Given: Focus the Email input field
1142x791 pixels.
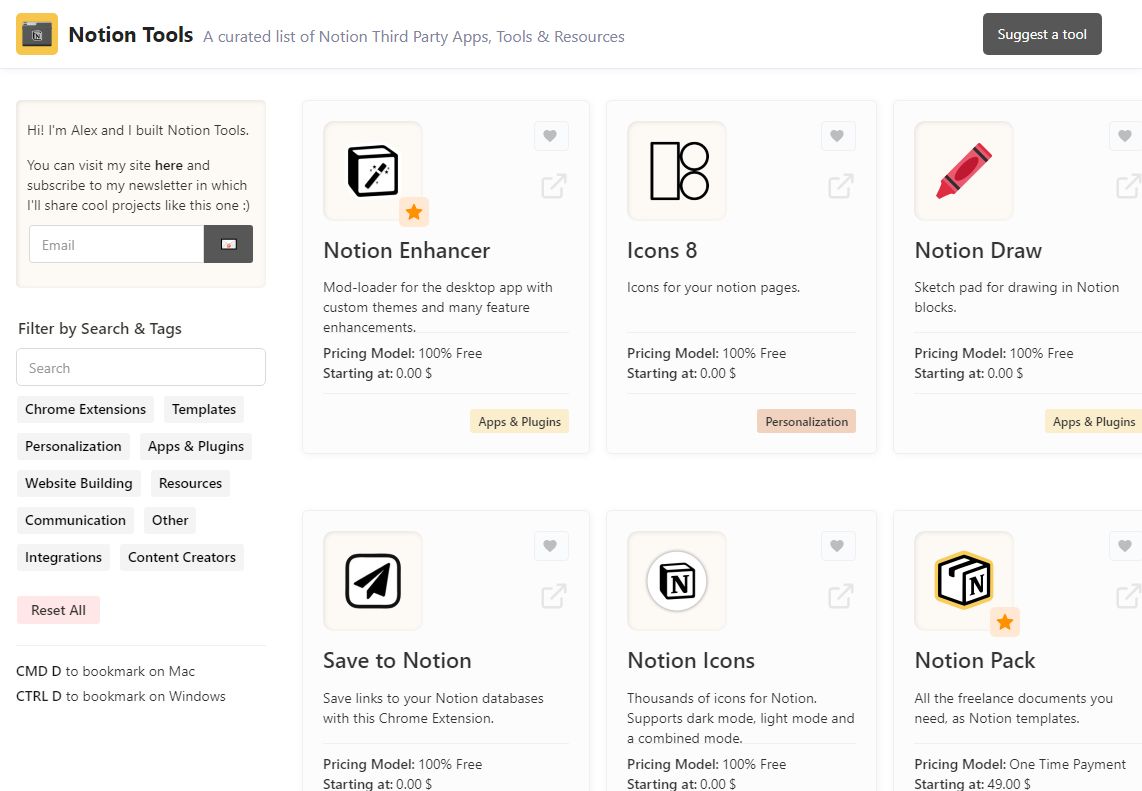Looking at the screenshot, I should [x=117, y=244].
